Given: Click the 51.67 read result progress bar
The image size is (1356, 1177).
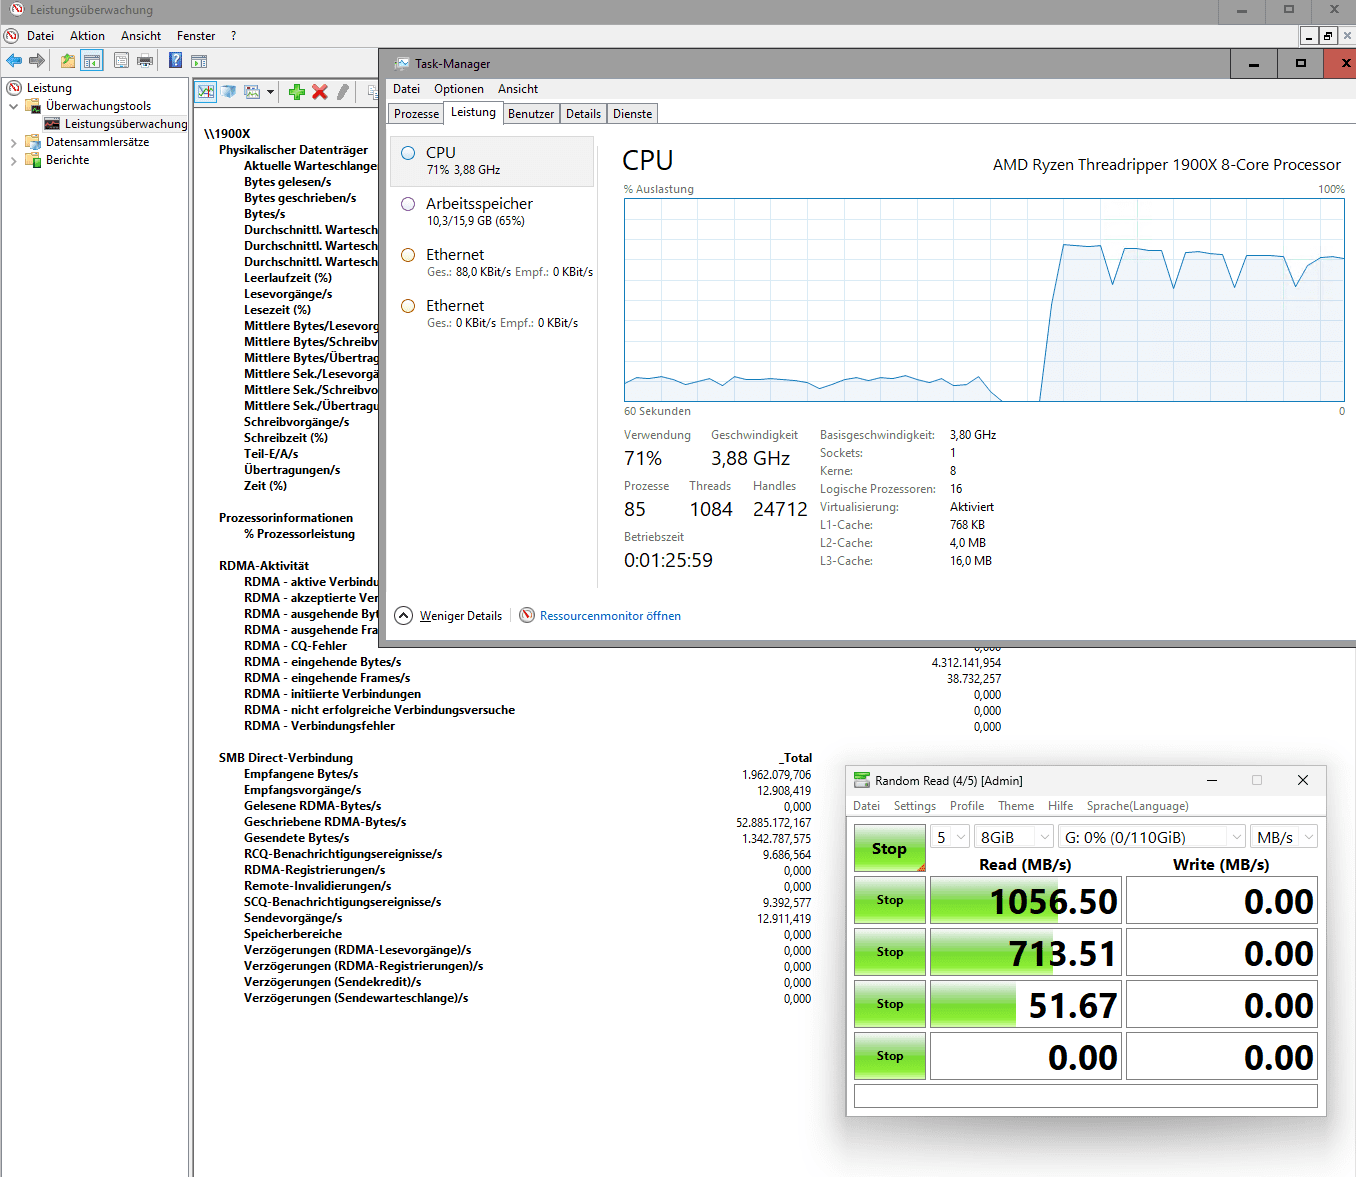Looking at the screenshot, I should (1026, 1005).
